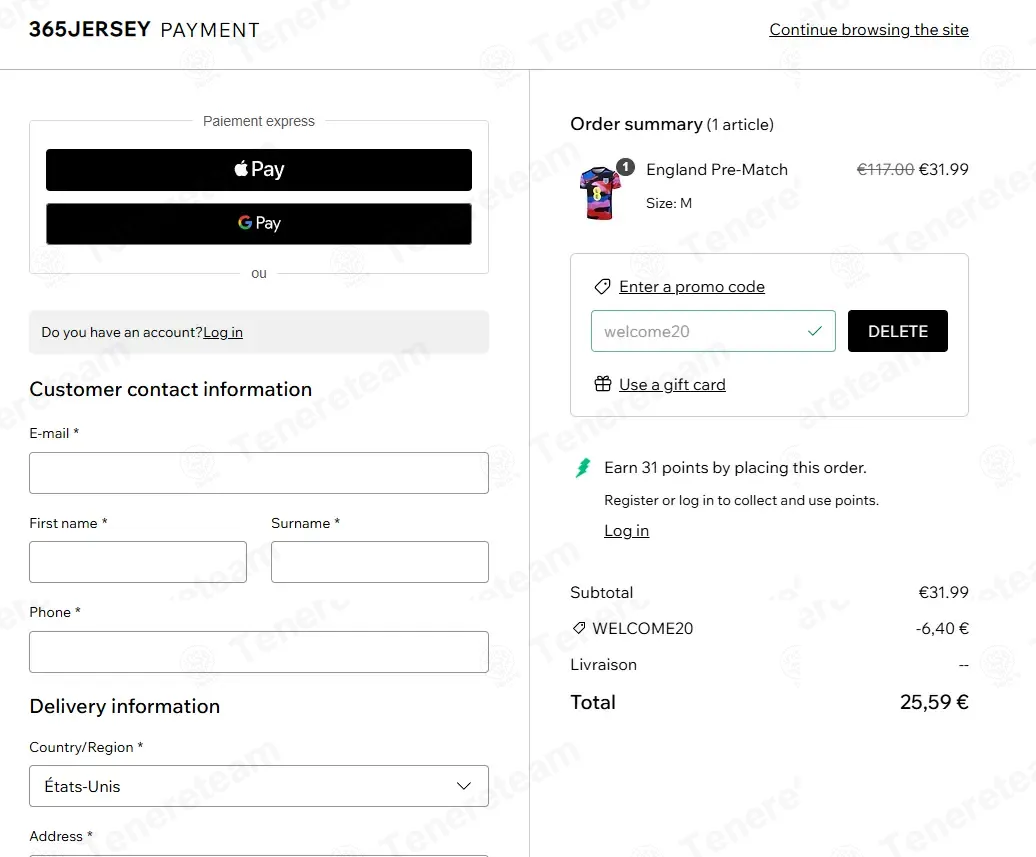Viewport: 1036px width, 857px height.
Task: Click the quantity badge on jersey image
Action: click(625, 167)
